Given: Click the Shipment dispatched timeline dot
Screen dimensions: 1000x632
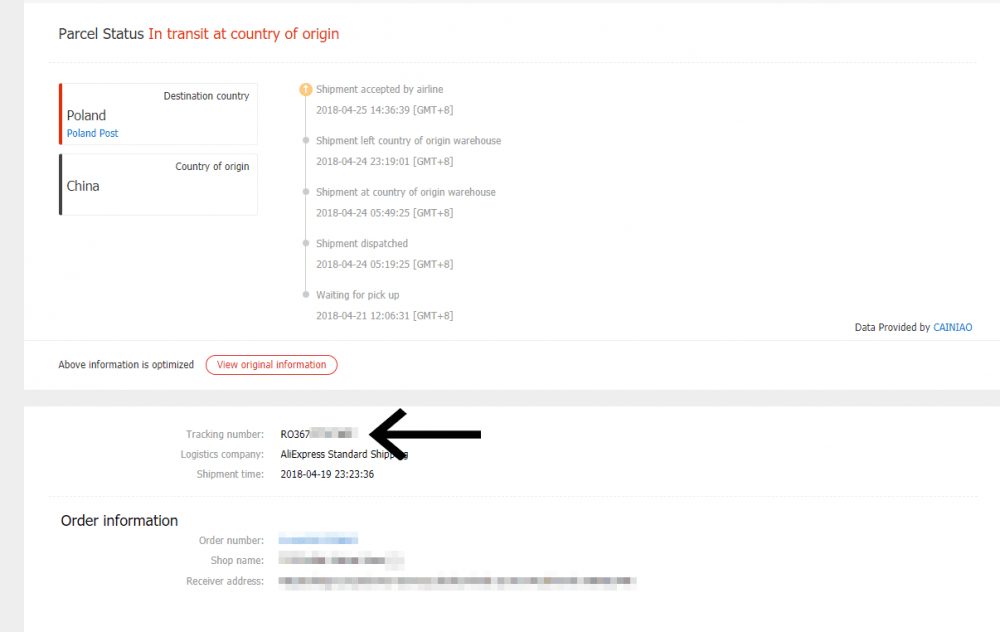Looking at the screenshot, I should pyautogui.click(x=306, y=243).
